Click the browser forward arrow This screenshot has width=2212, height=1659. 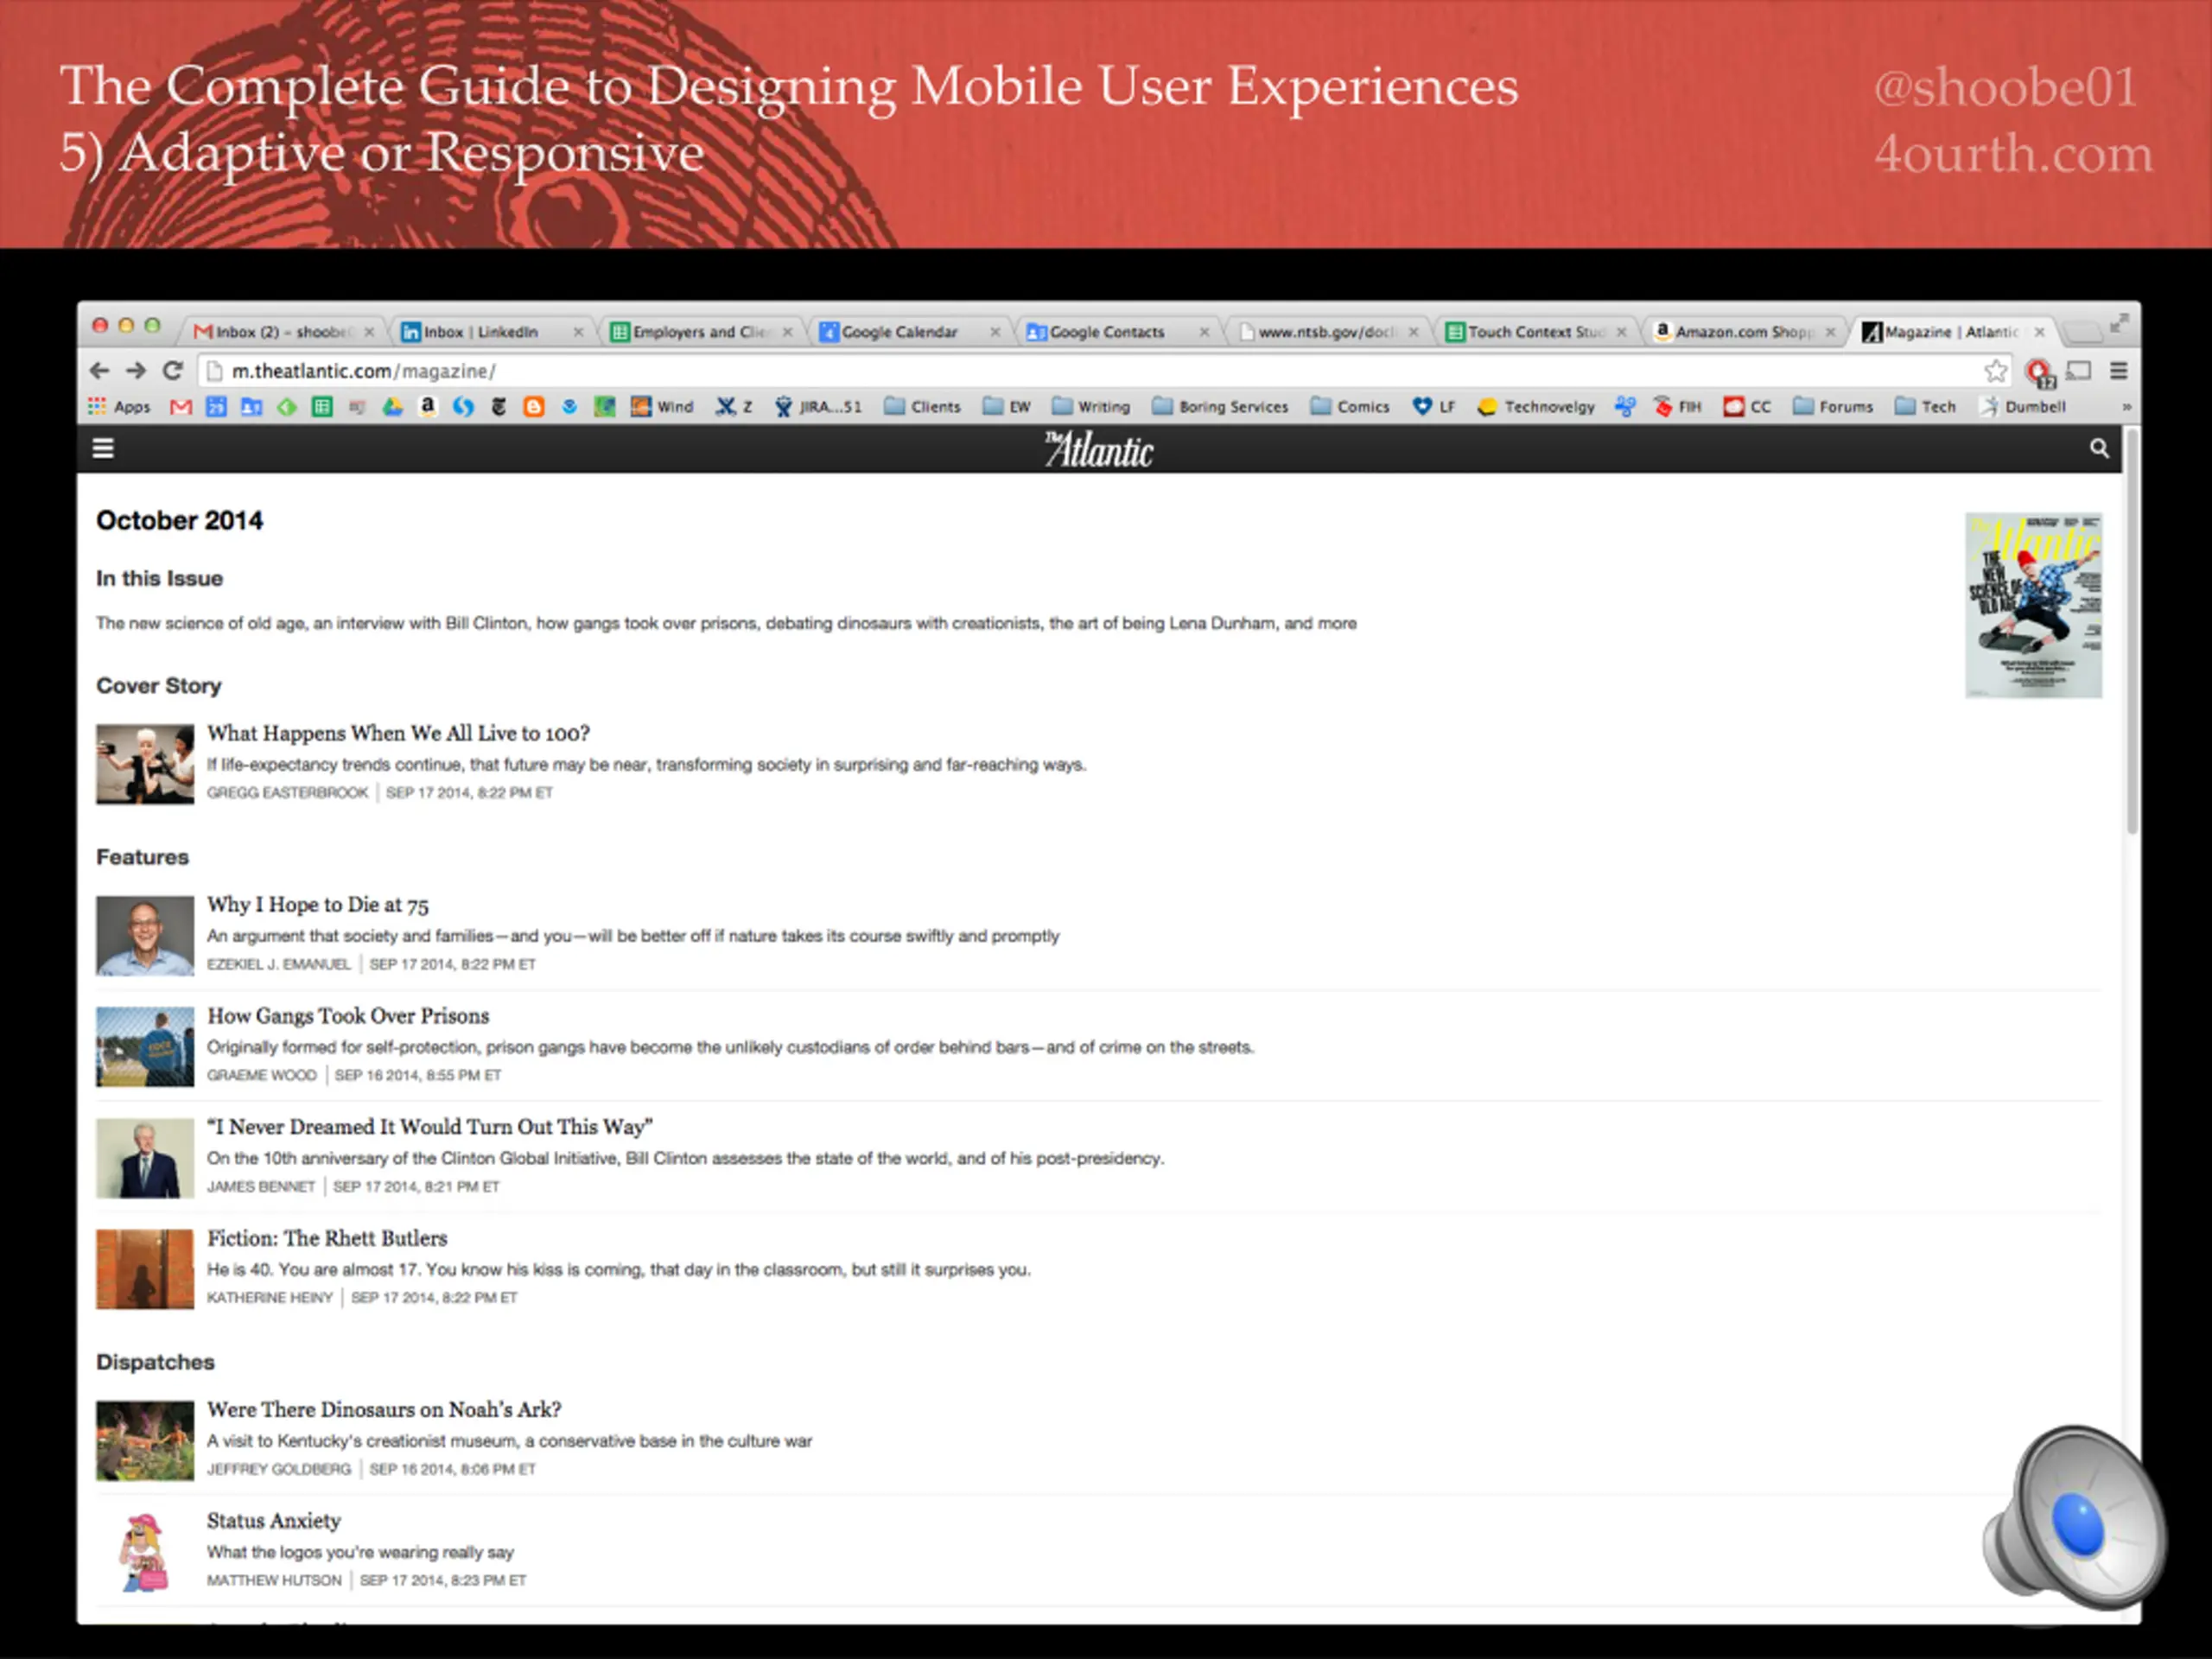[x=135, y=371]
